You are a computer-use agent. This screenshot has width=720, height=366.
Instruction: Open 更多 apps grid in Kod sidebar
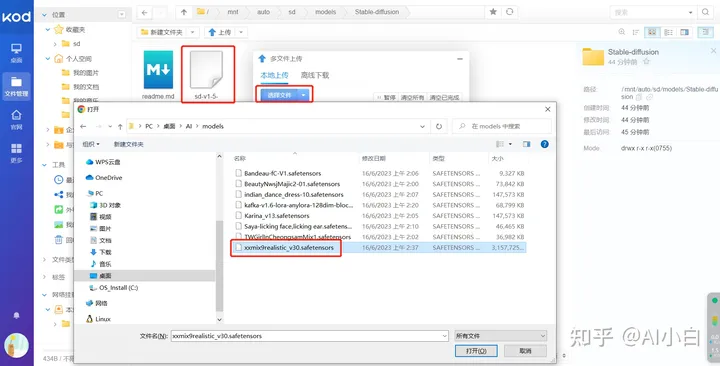pyautogui.click(x=17, y=153)
